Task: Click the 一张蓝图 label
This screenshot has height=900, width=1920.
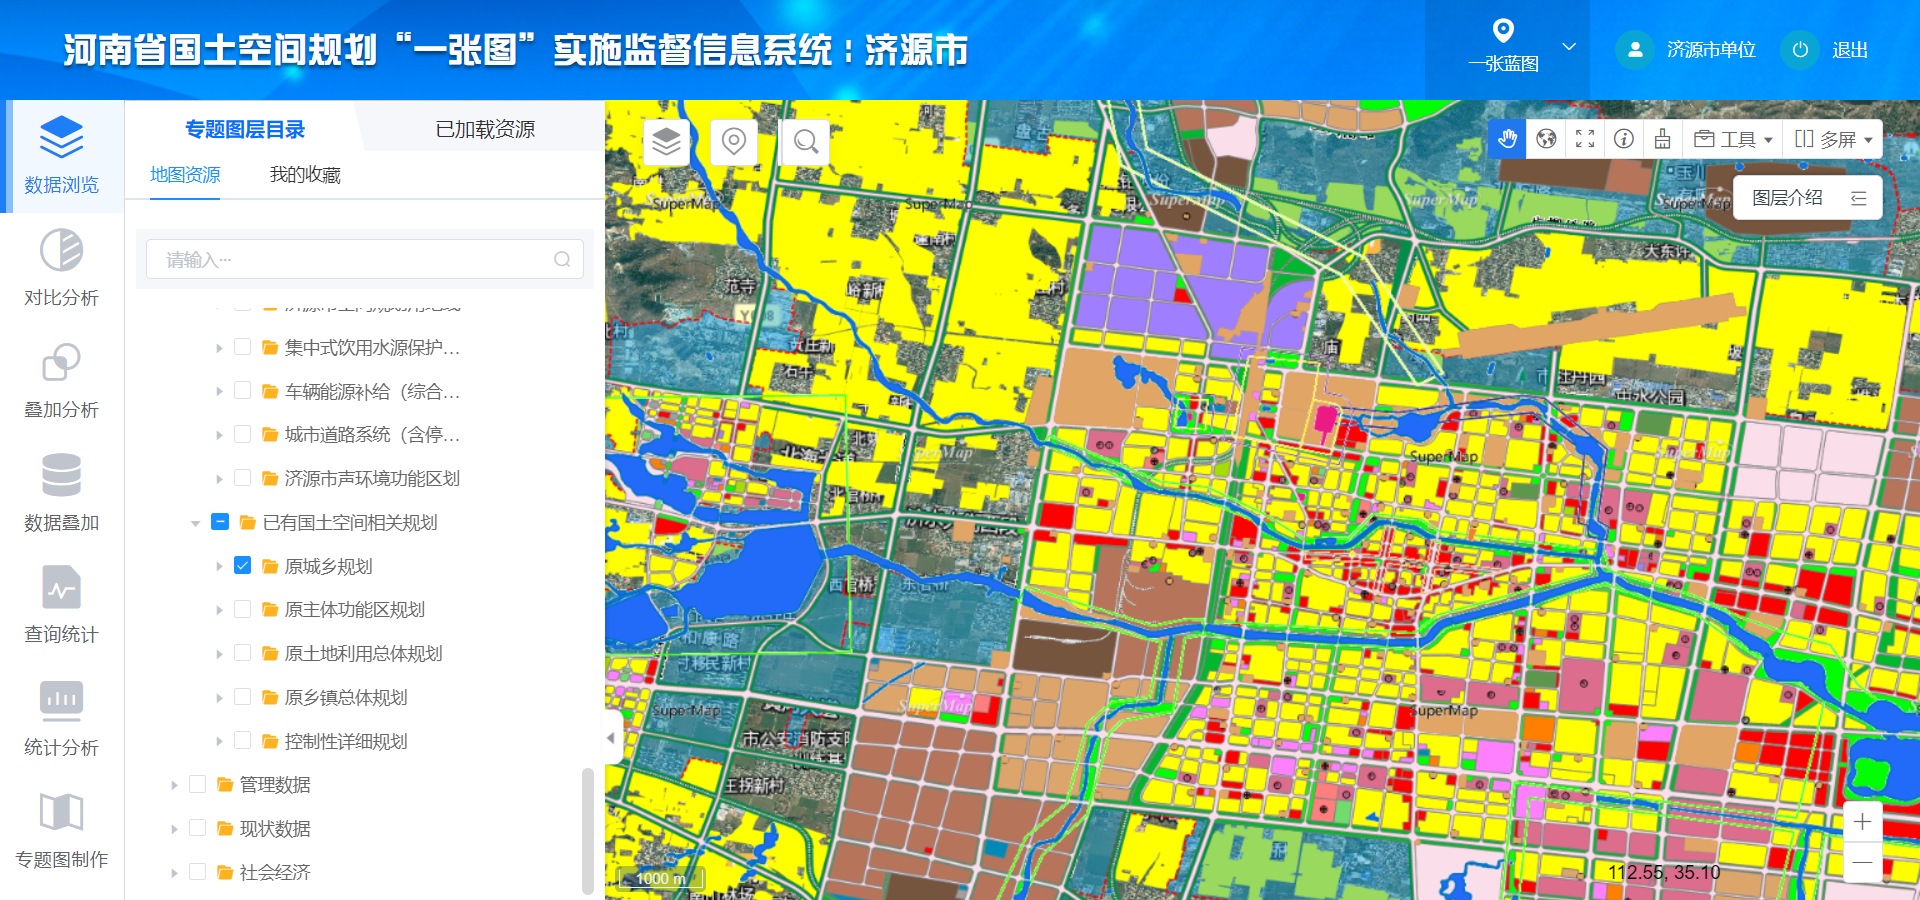Action: point(1503,64)
